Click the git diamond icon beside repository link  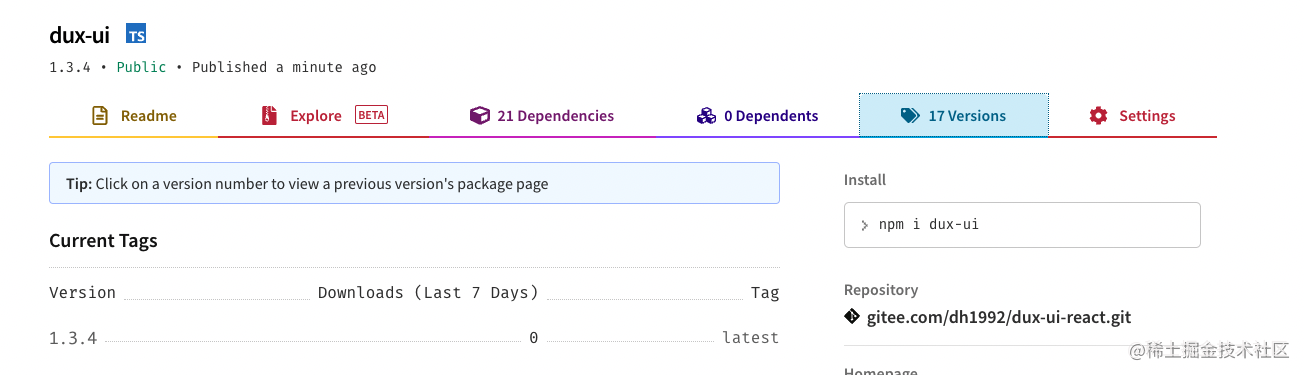click(x=852, y=317)
